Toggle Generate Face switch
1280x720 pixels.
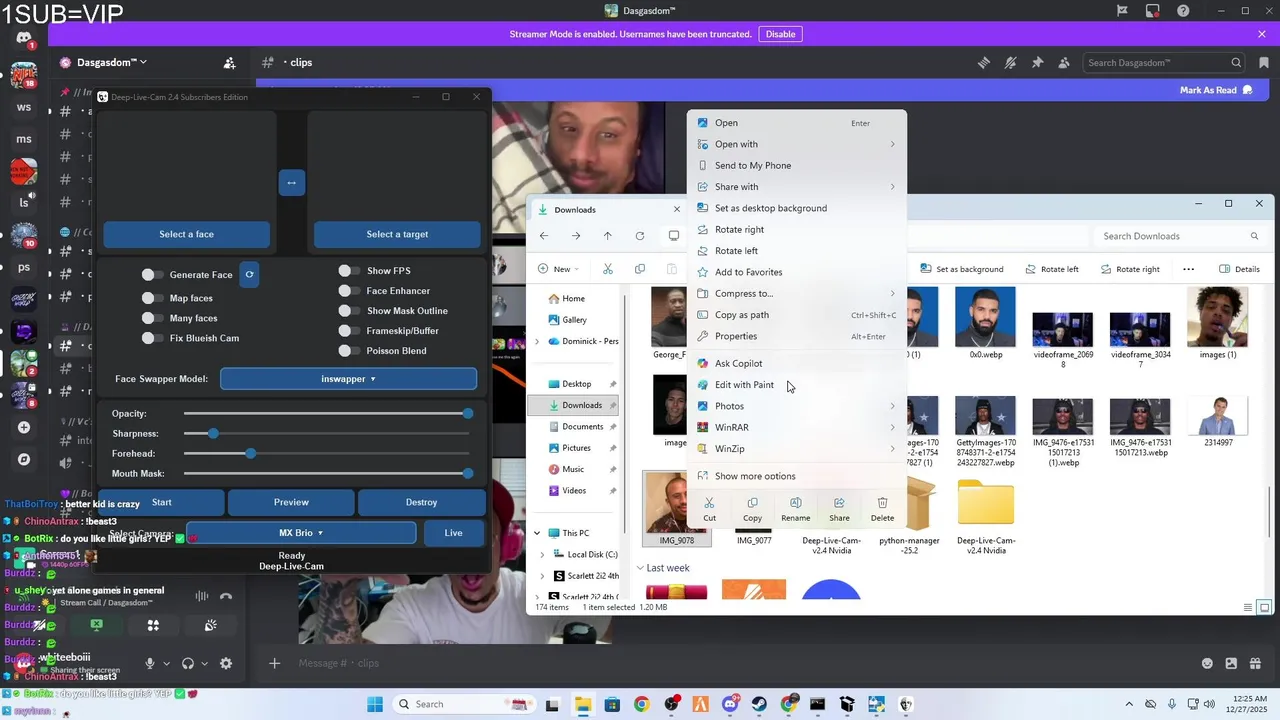[153, 274]
